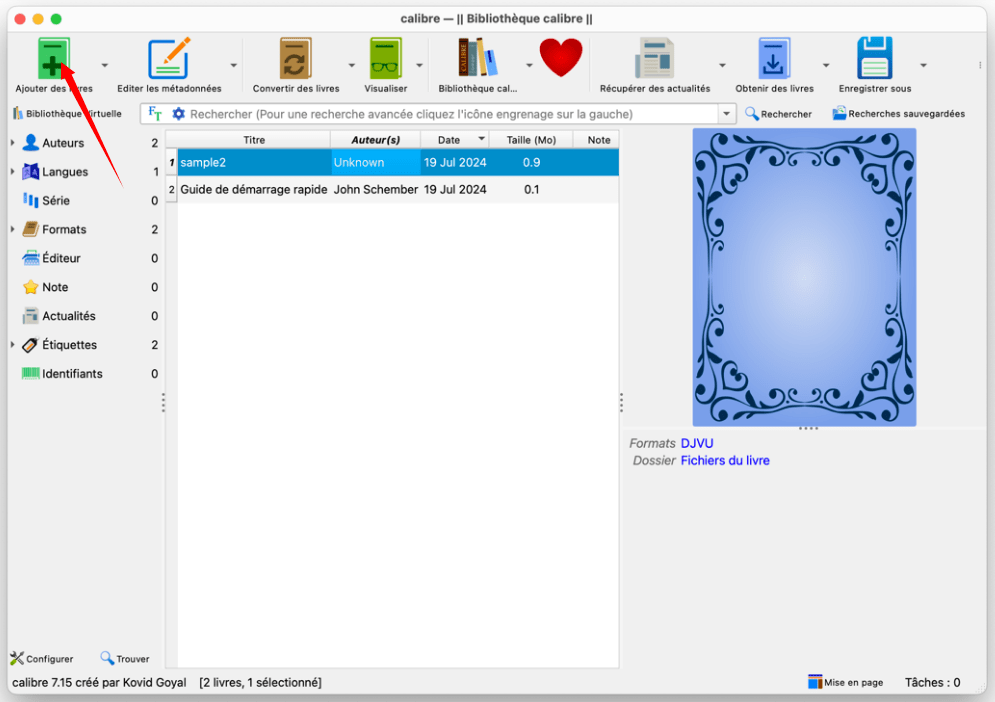995x702 pixels.
Task: Open dropdown arrow next to Récupérer des actualités
Action: coord(722,65)
